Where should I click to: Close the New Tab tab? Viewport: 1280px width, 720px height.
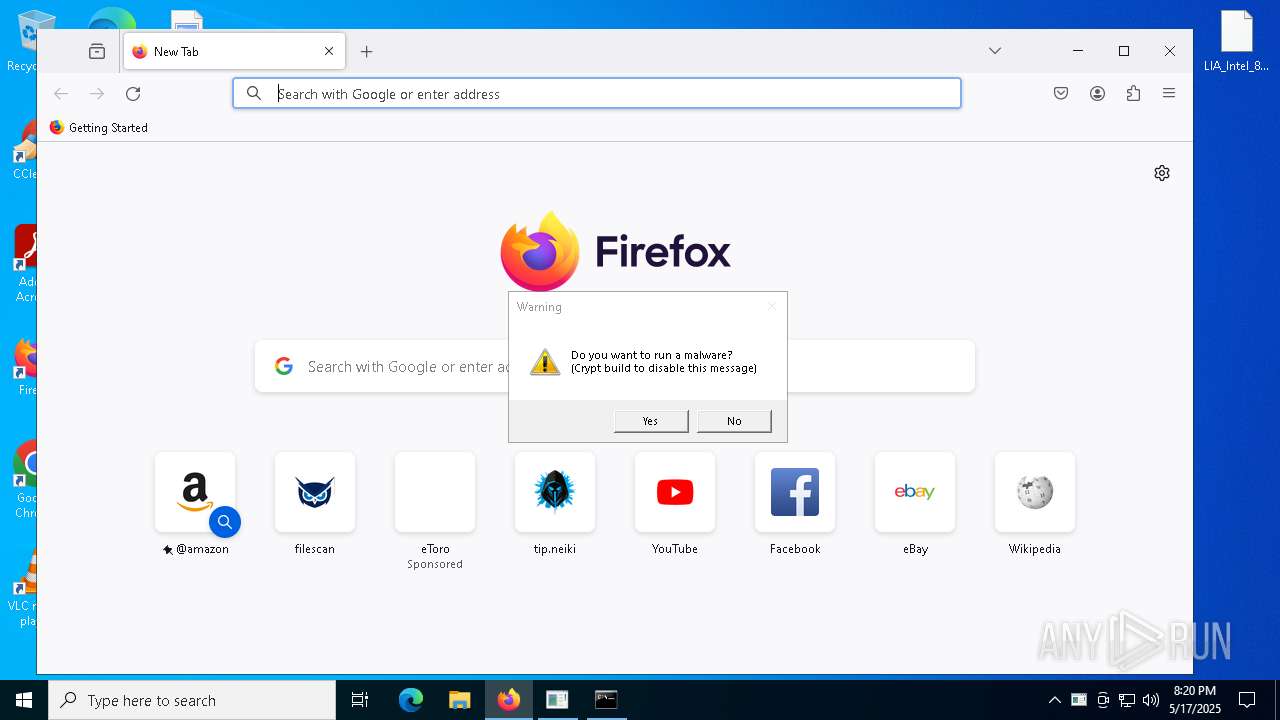329,51
